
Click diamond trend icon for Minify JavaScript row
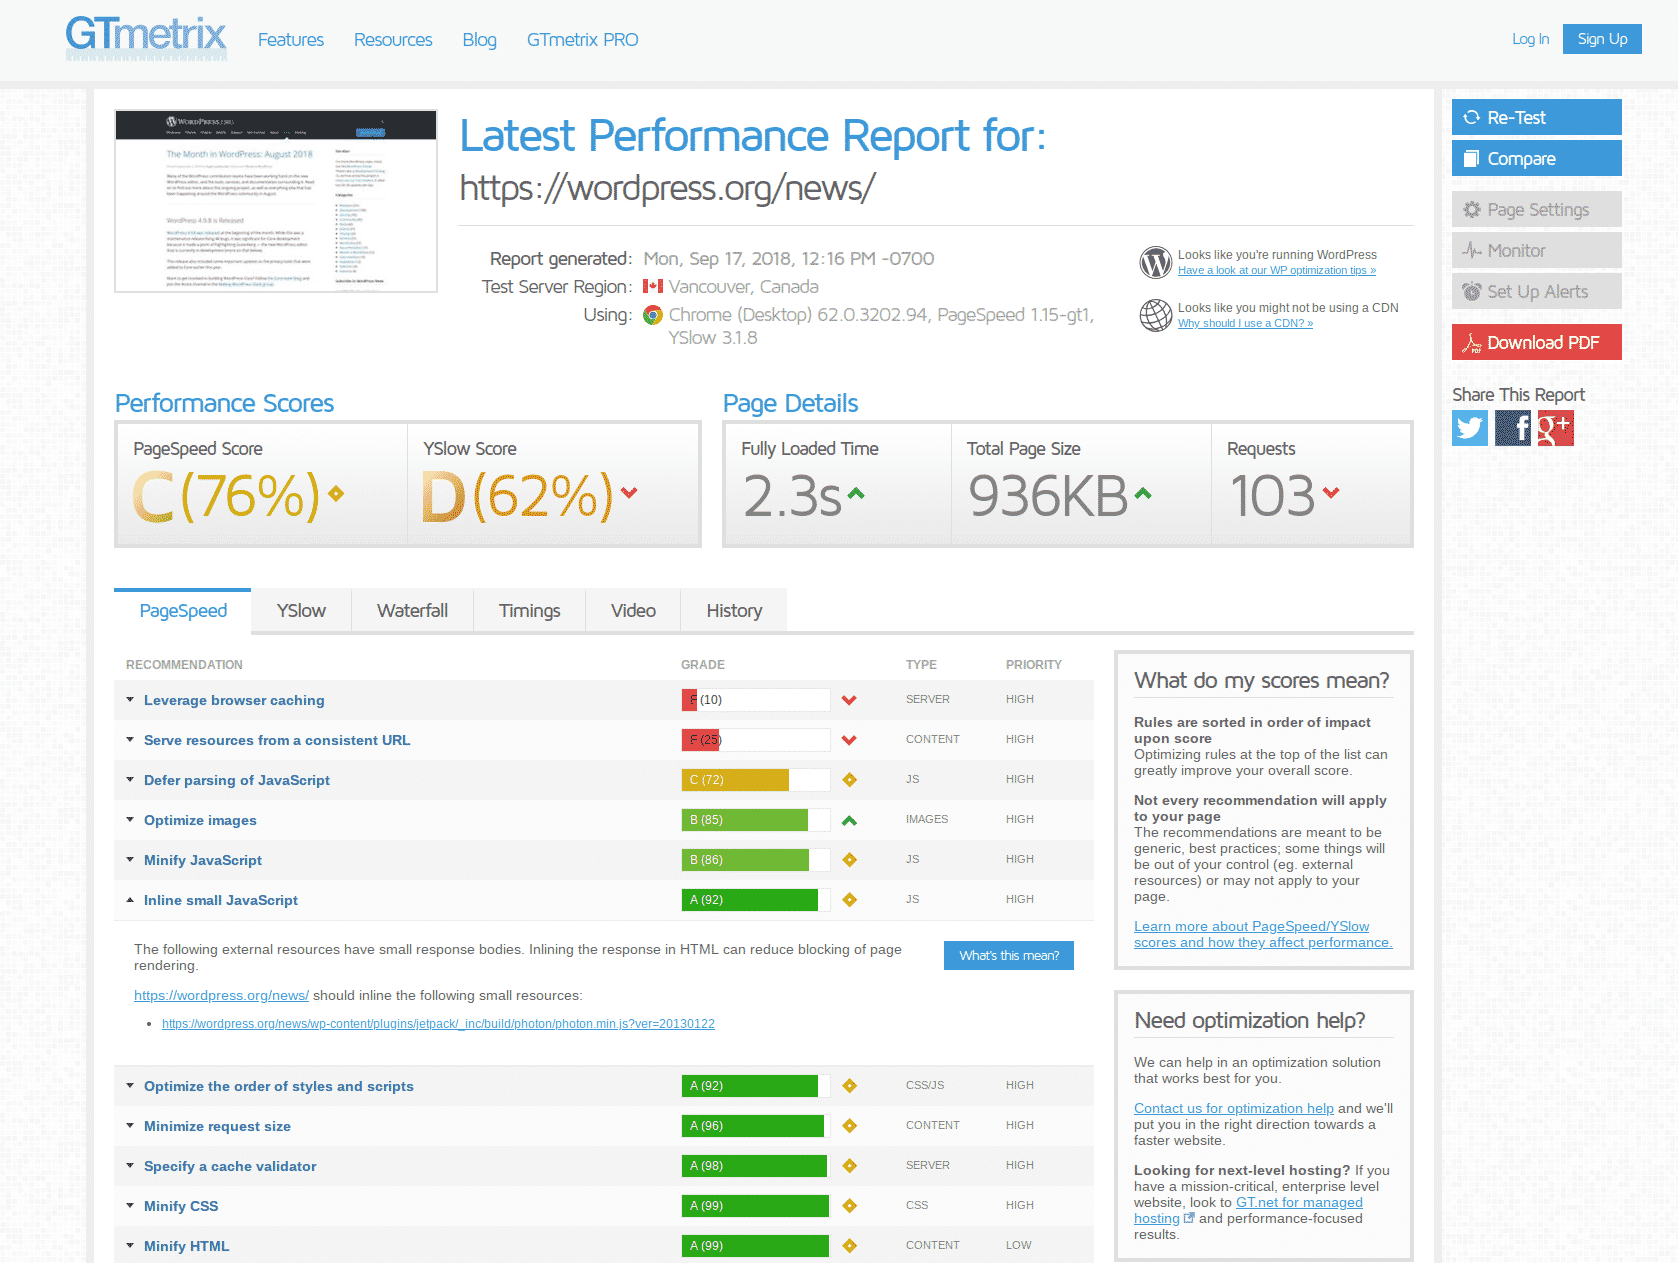point(849,860)
